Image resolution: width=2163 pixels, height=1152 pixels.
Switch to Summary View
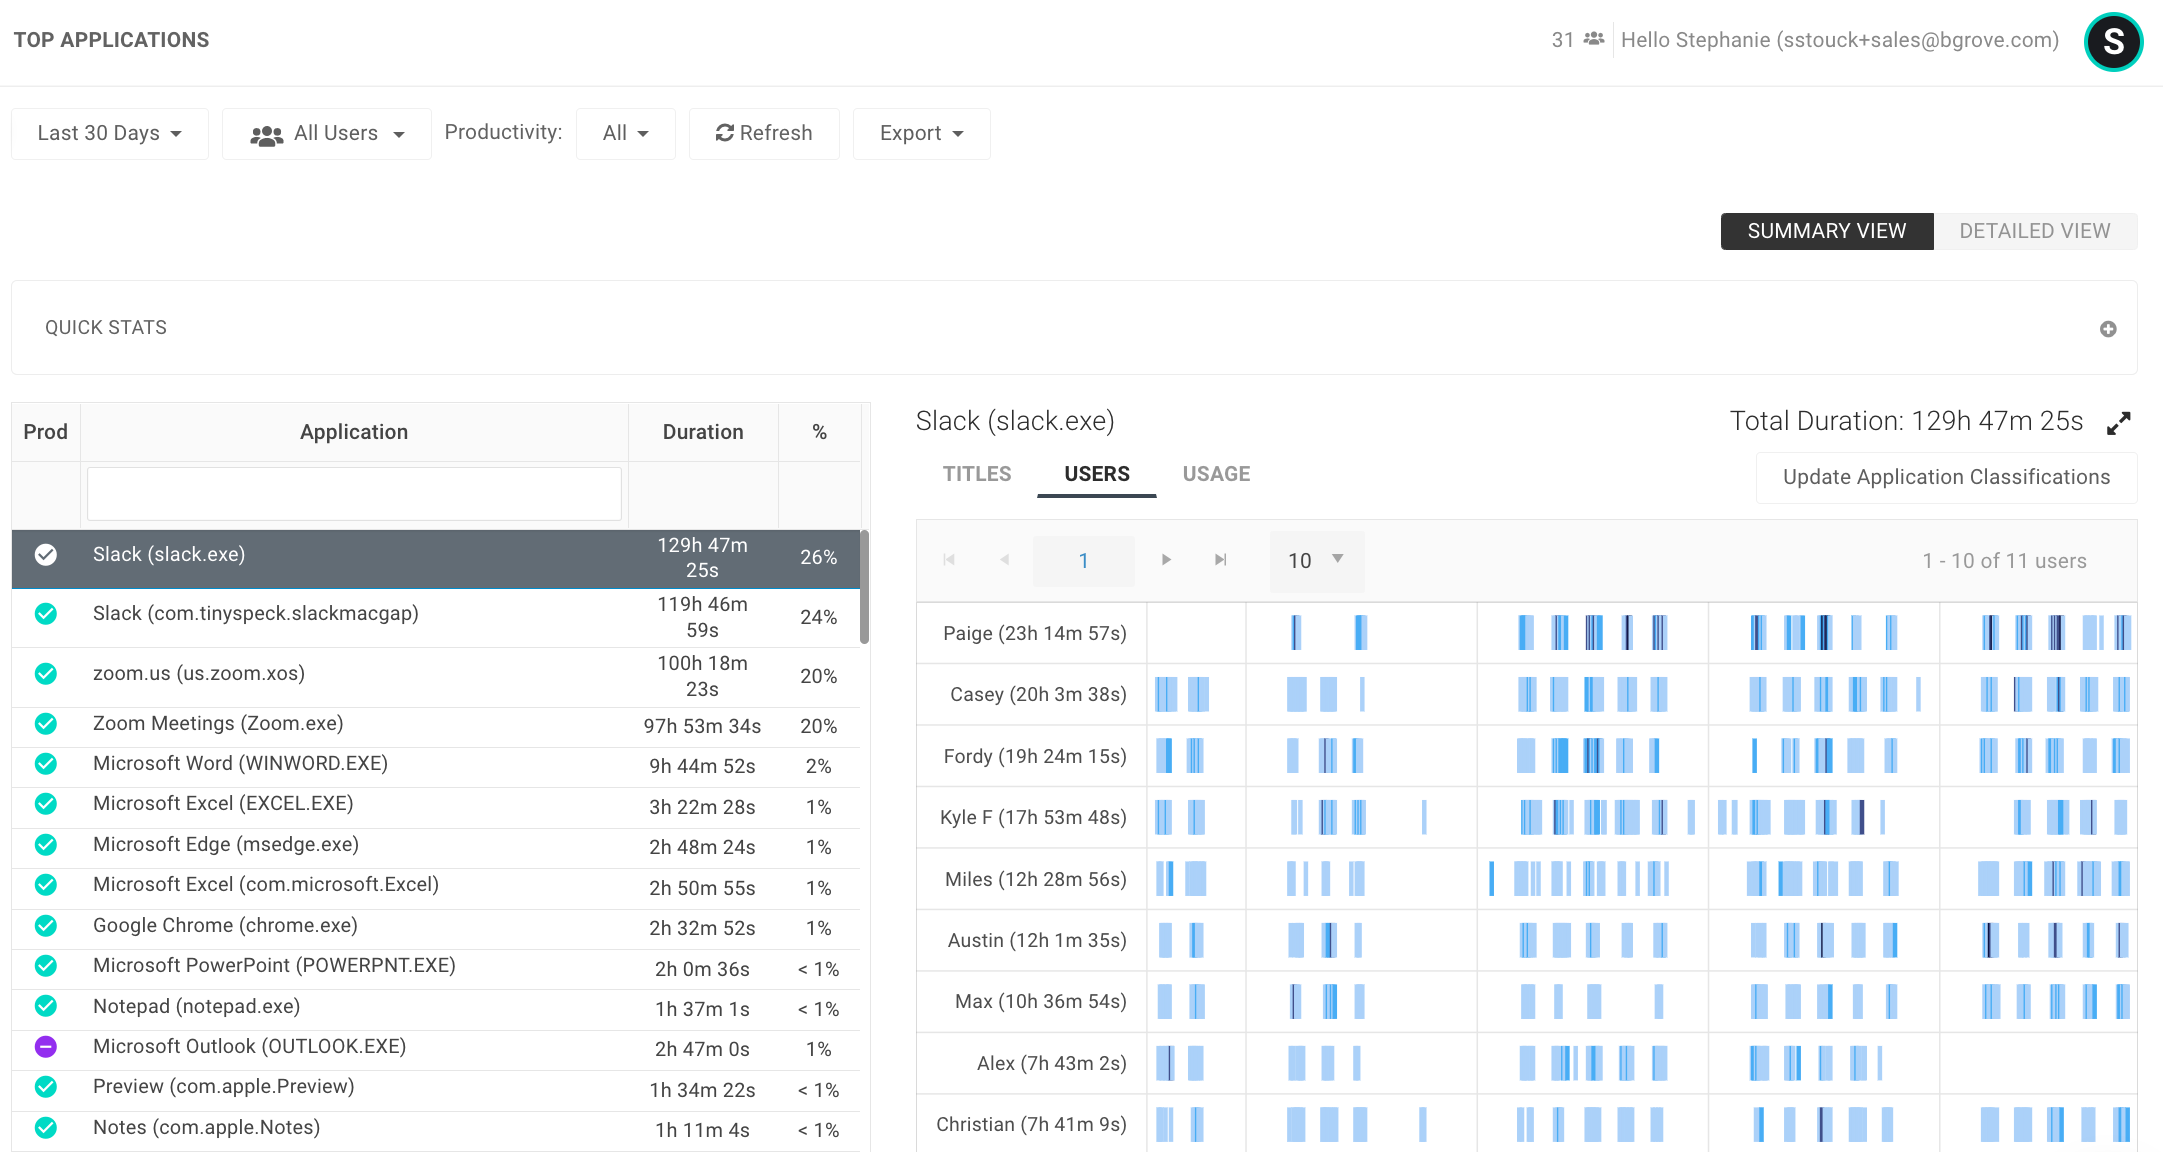pyautogui.click(x=1827, y=231)
